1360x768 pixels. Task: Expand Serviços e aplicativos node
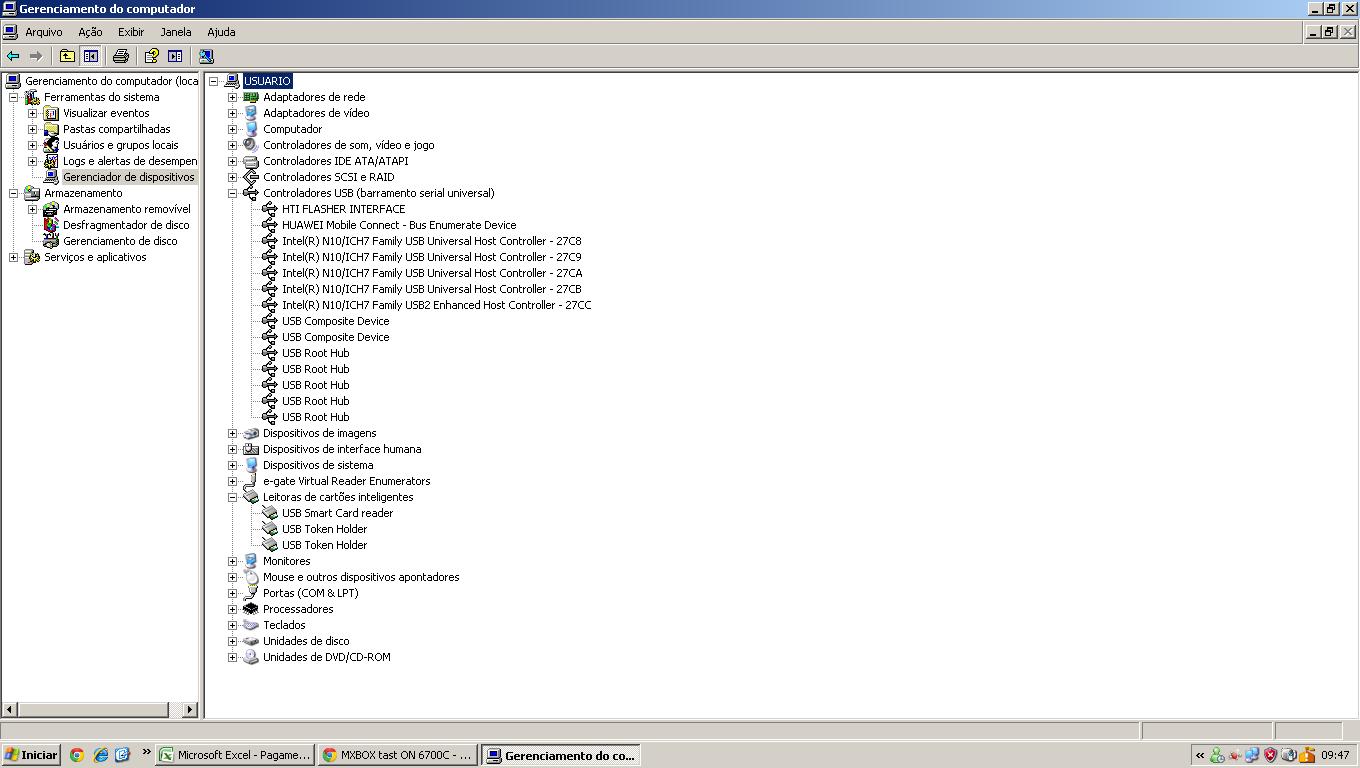pyautogui.click(x=14, y=257)
